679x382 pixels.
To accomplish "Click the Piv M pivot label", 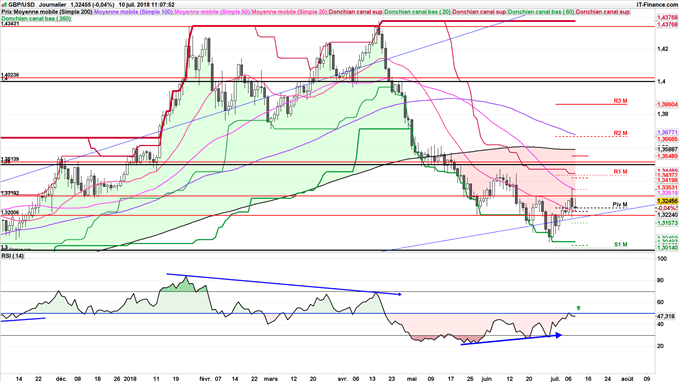I will [620, 204].
